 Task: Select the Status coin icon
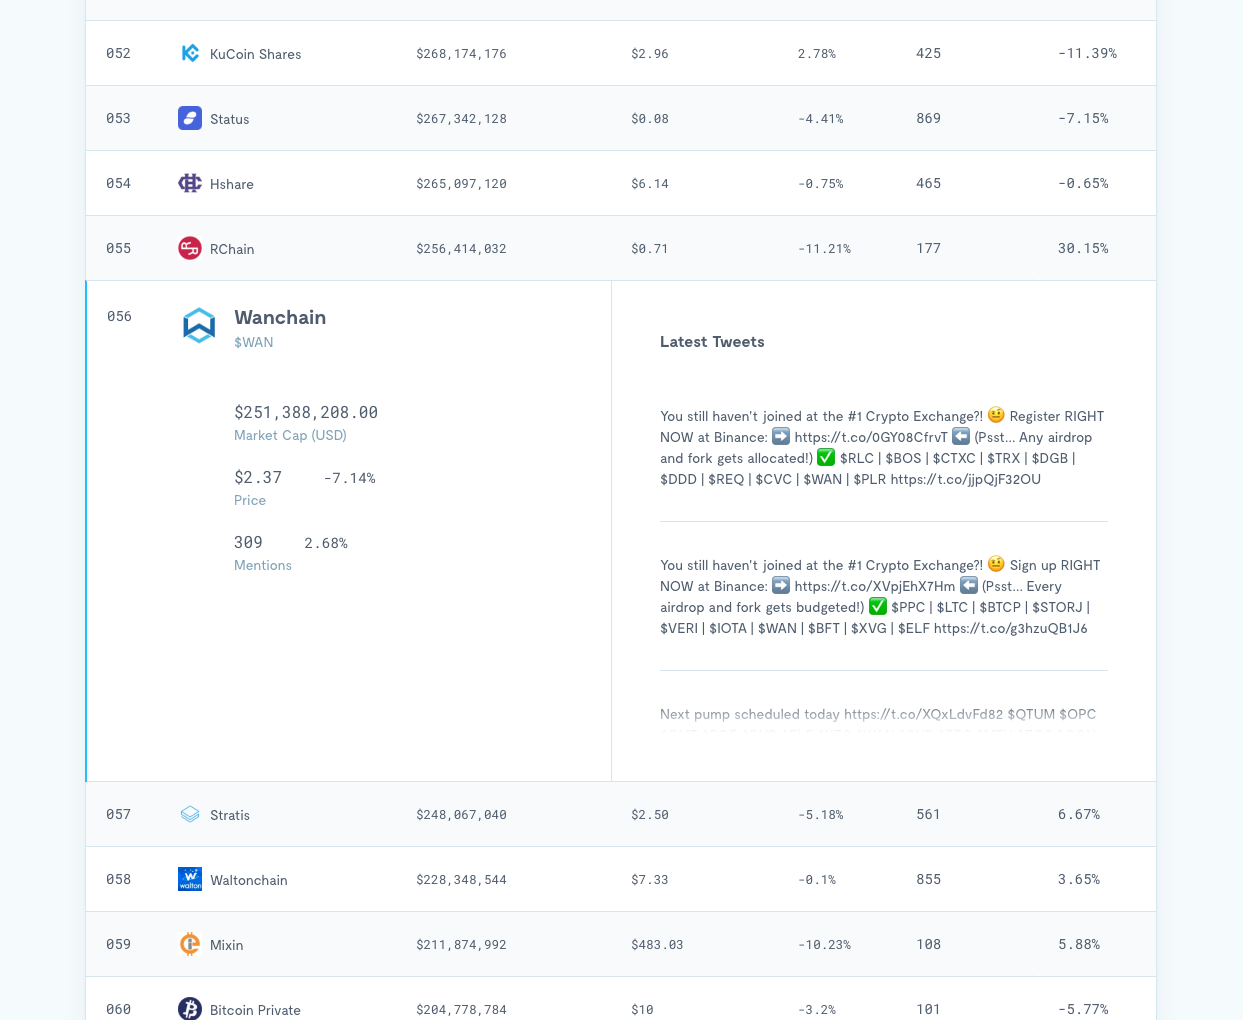(x=190, y=118)
